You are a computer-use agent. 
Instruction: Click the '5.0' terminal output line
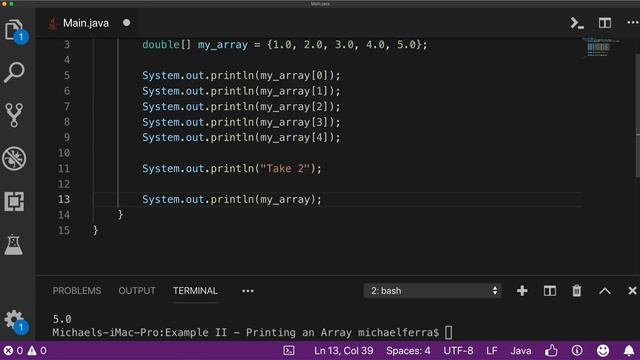coord(62,319)
